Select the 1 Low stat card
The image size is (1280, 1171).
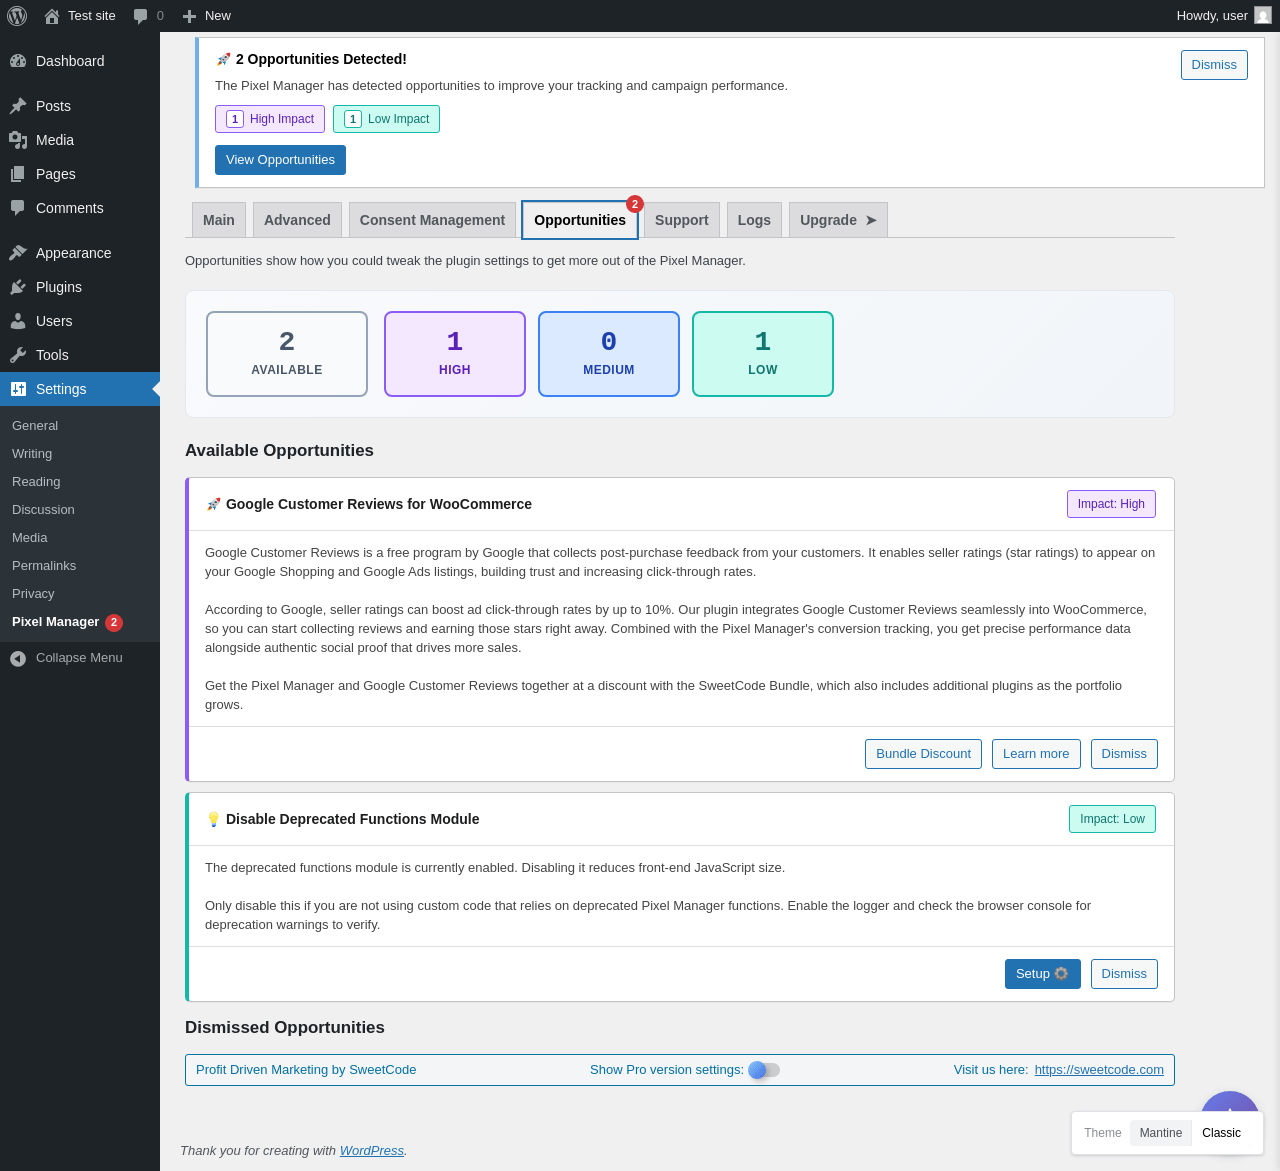point(763,354)
